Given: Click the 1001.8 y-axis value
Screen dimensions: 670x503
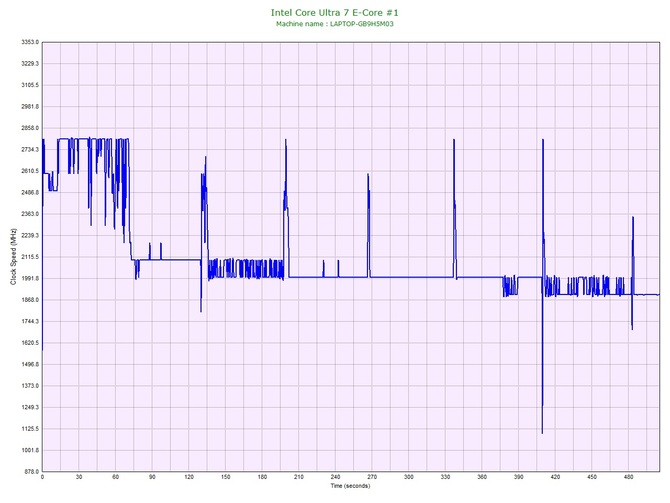Looking at the screenshot, I should click(30, 450).
